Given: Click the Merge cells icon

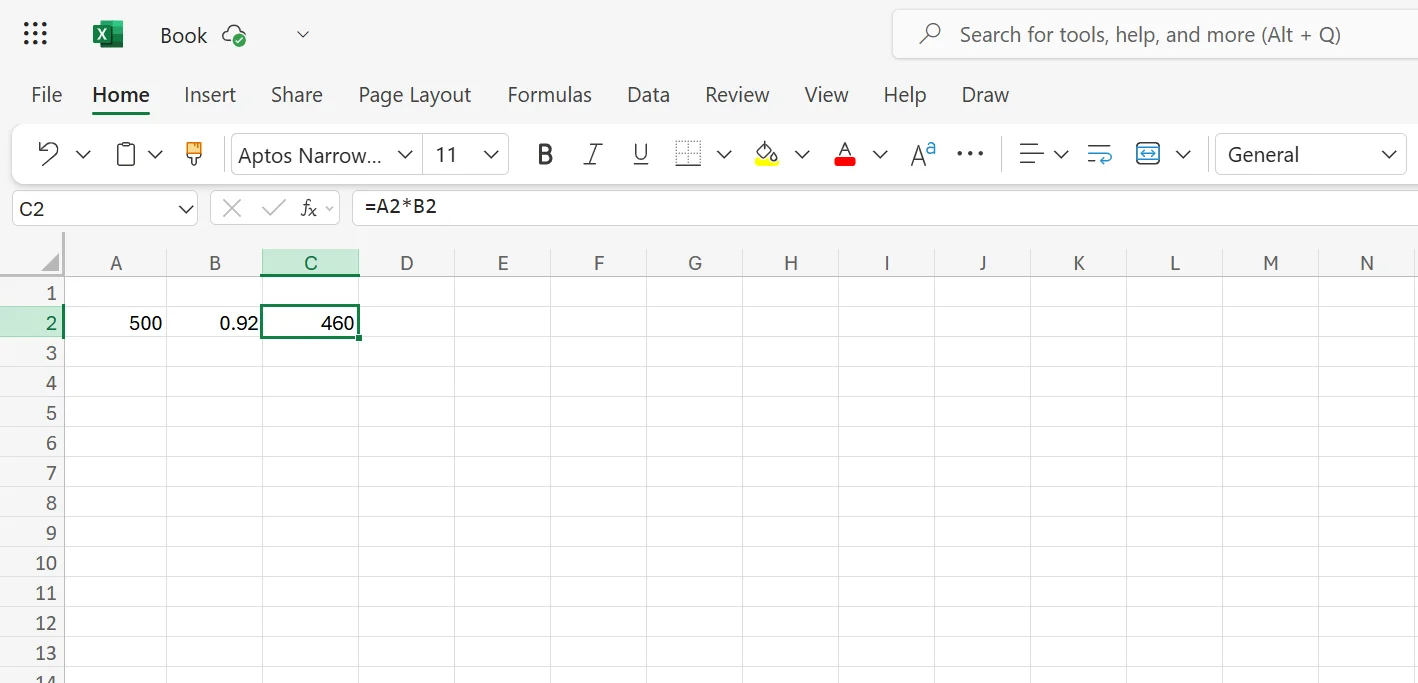Looking at the screenshot, I should (x=1148, y=154).
